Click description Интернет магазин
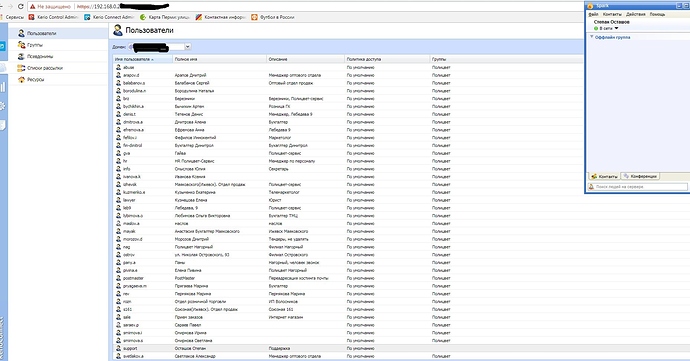The height and width of the screenshot is (361, 690). pyautogui.click(x=286, y=317)
